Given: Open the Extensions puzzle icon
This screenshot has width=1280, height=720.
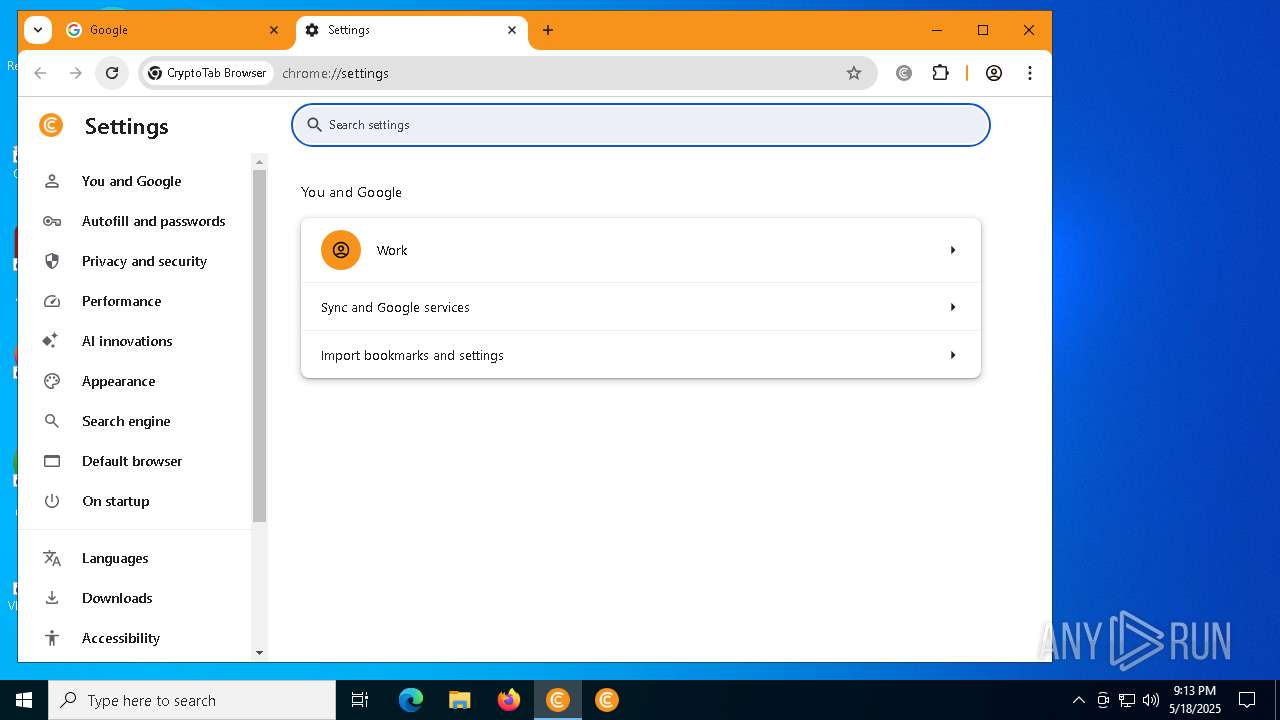Looking at the screenshot, I should (940, 73).
